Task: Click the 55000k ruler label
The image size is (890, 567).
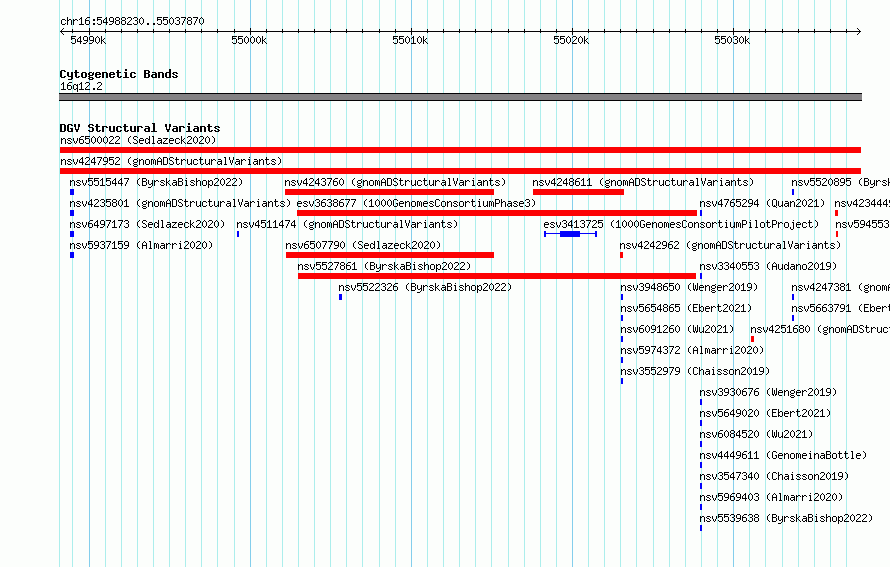Action: (x=249, y=40)
